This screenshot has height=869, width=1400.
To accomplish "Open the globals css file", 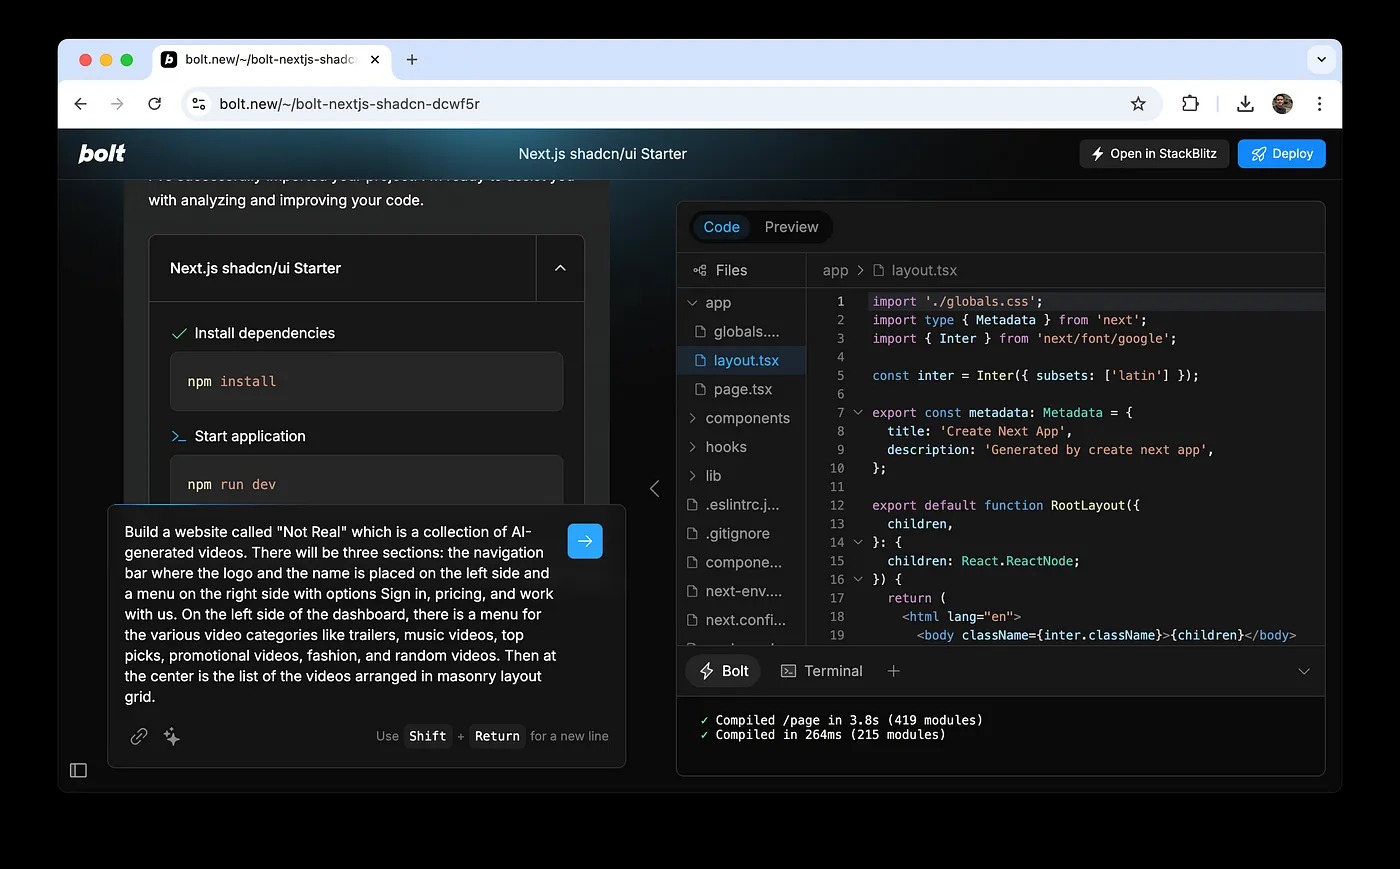I will tap(742, 331).
